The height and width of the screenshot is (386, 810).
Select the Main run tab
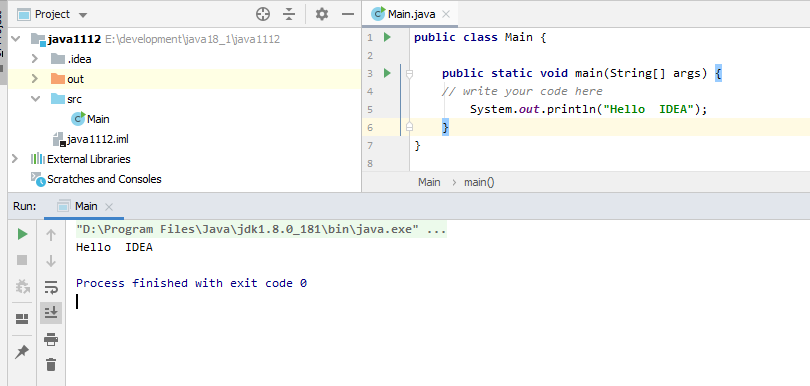85,206
